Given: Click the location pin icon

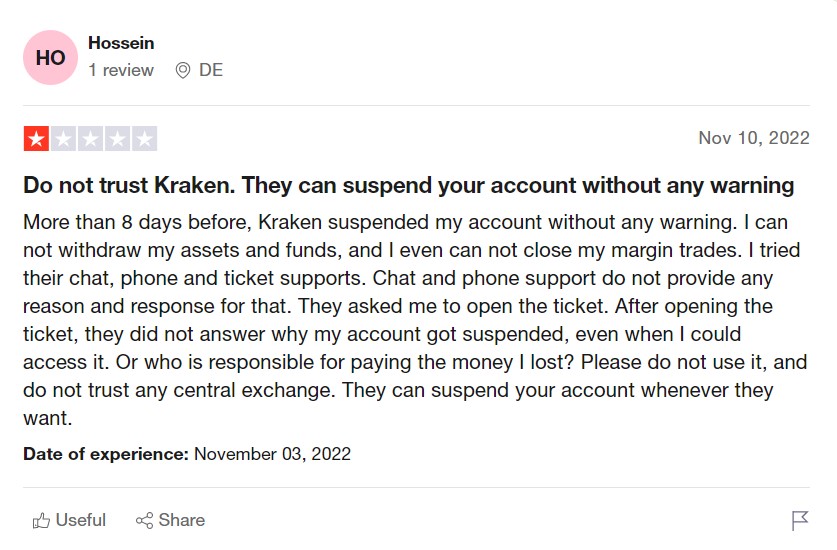Looking at the screenshot, I should 183,70.
